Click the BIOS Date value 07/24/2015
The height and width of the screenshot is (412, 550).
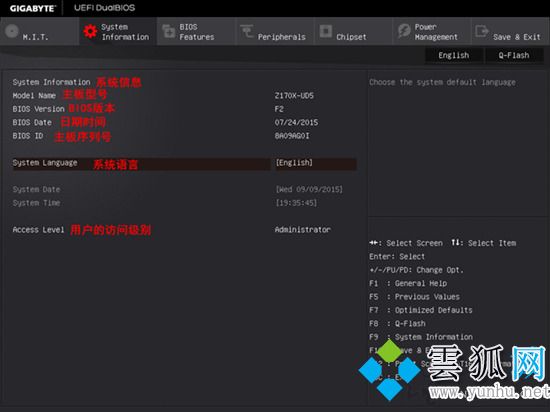point(296,122)
